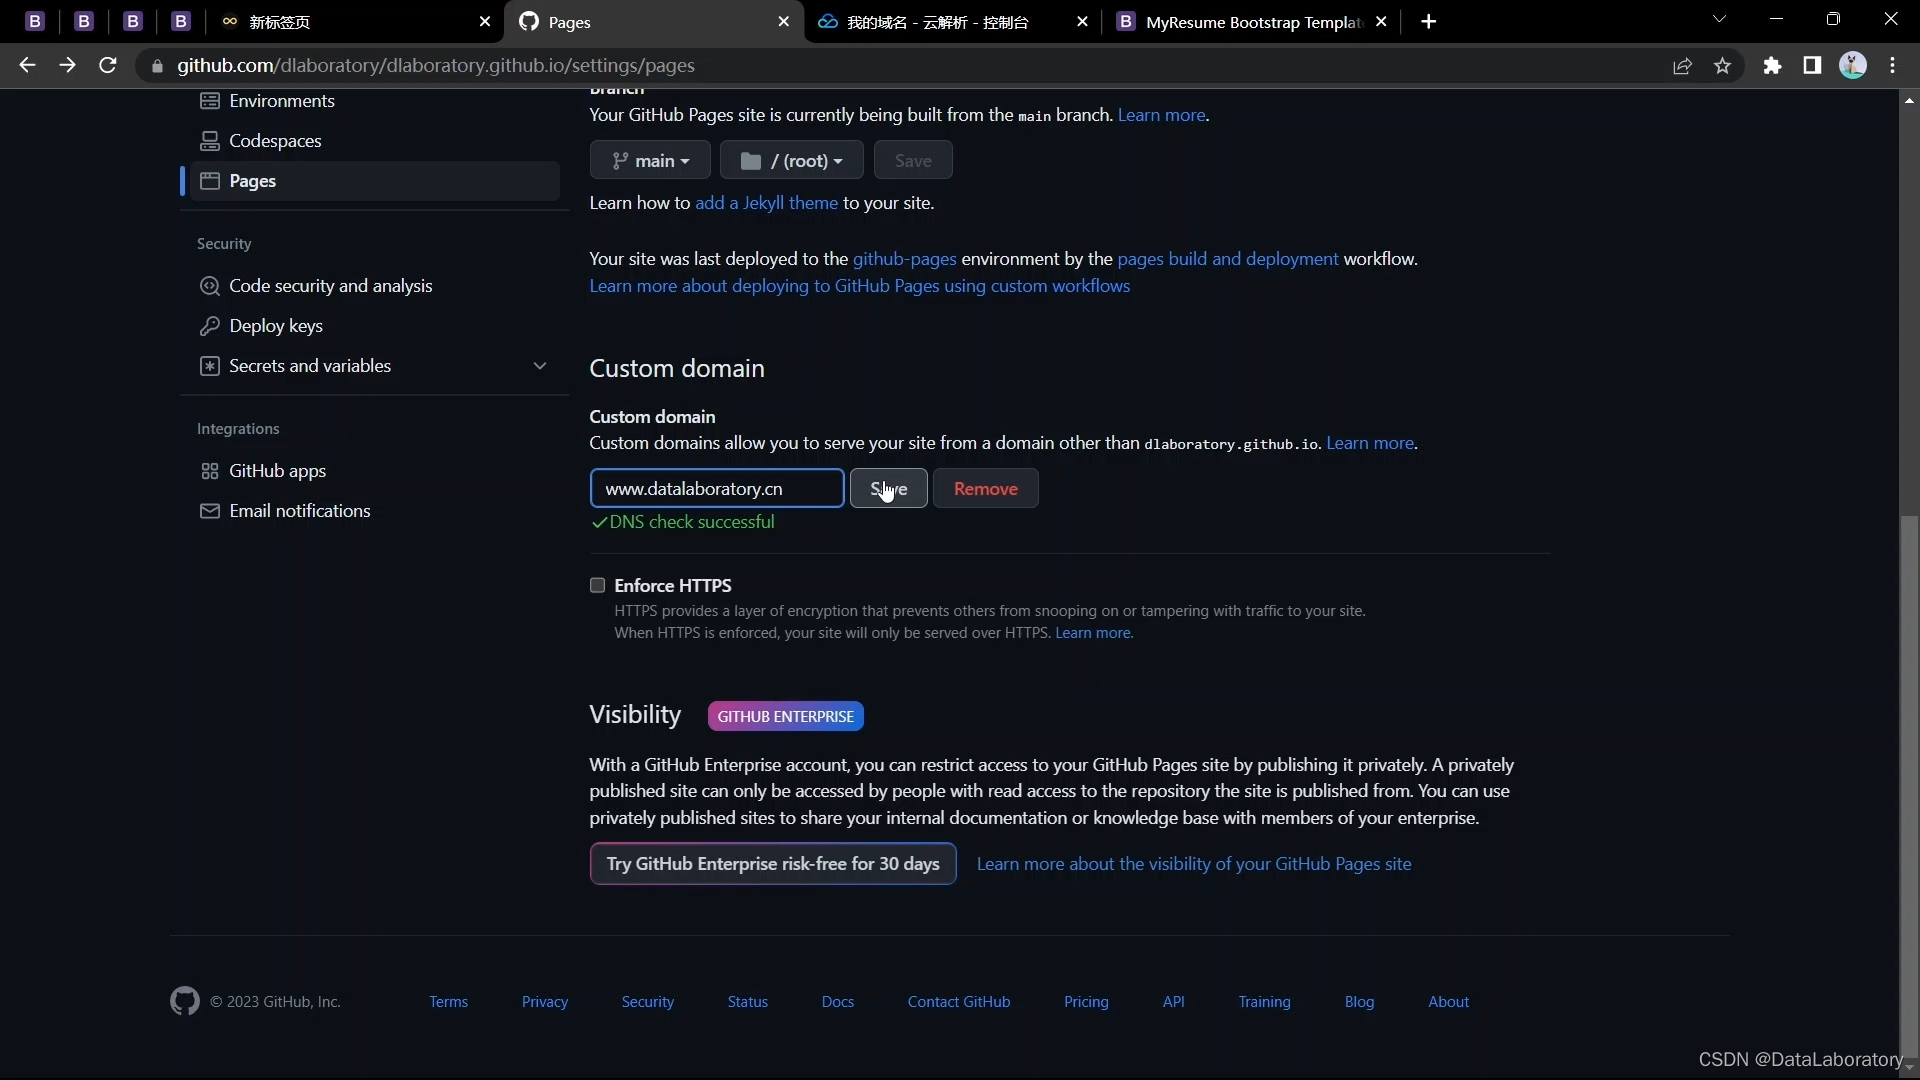Open a new tab with plus

click(x=1429, y=22)
